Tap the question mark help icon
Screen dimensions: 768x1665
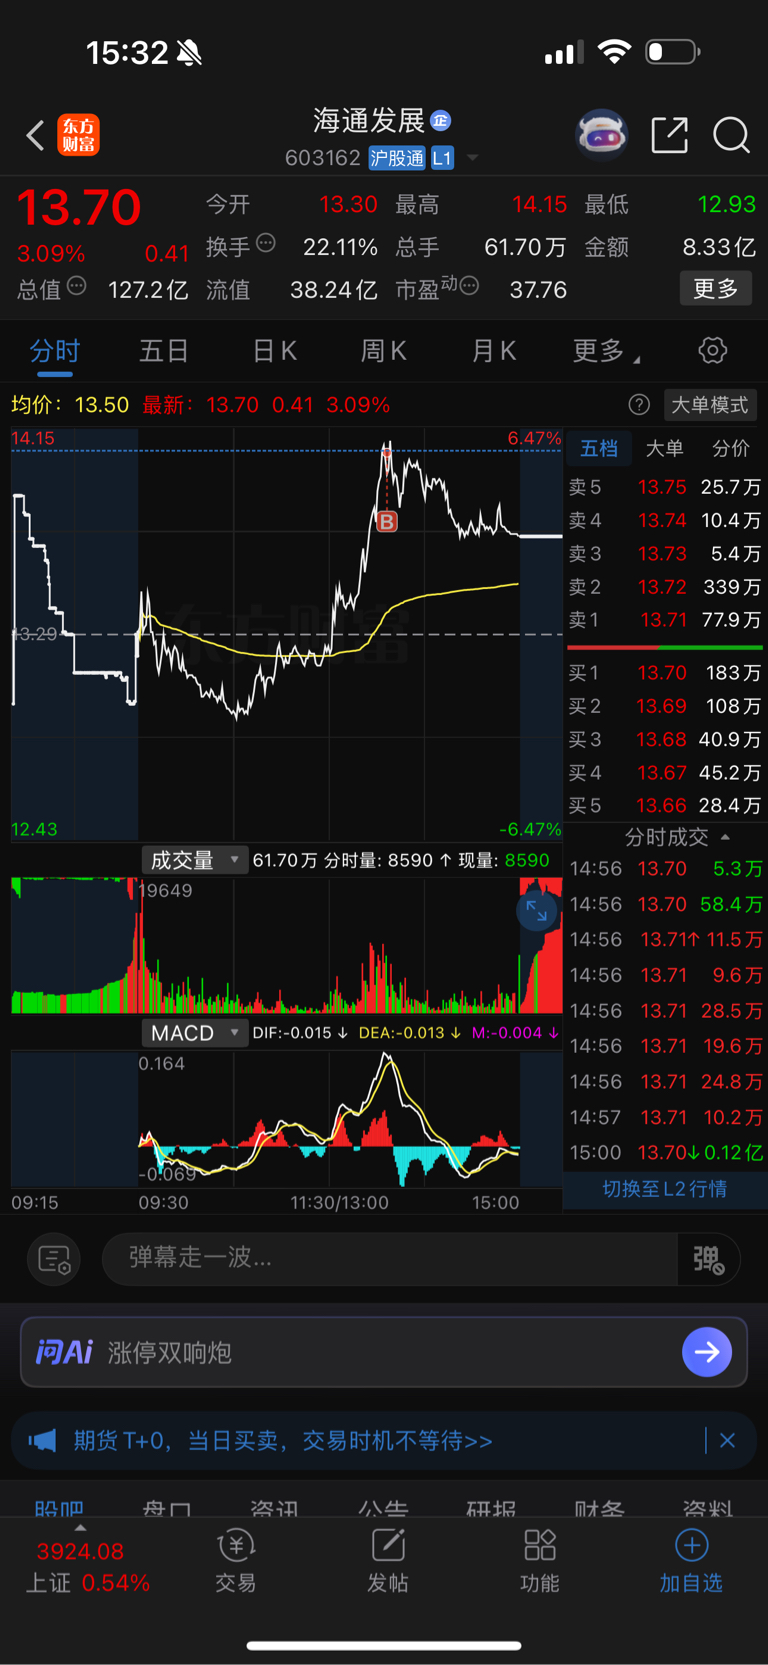[639, 405]
